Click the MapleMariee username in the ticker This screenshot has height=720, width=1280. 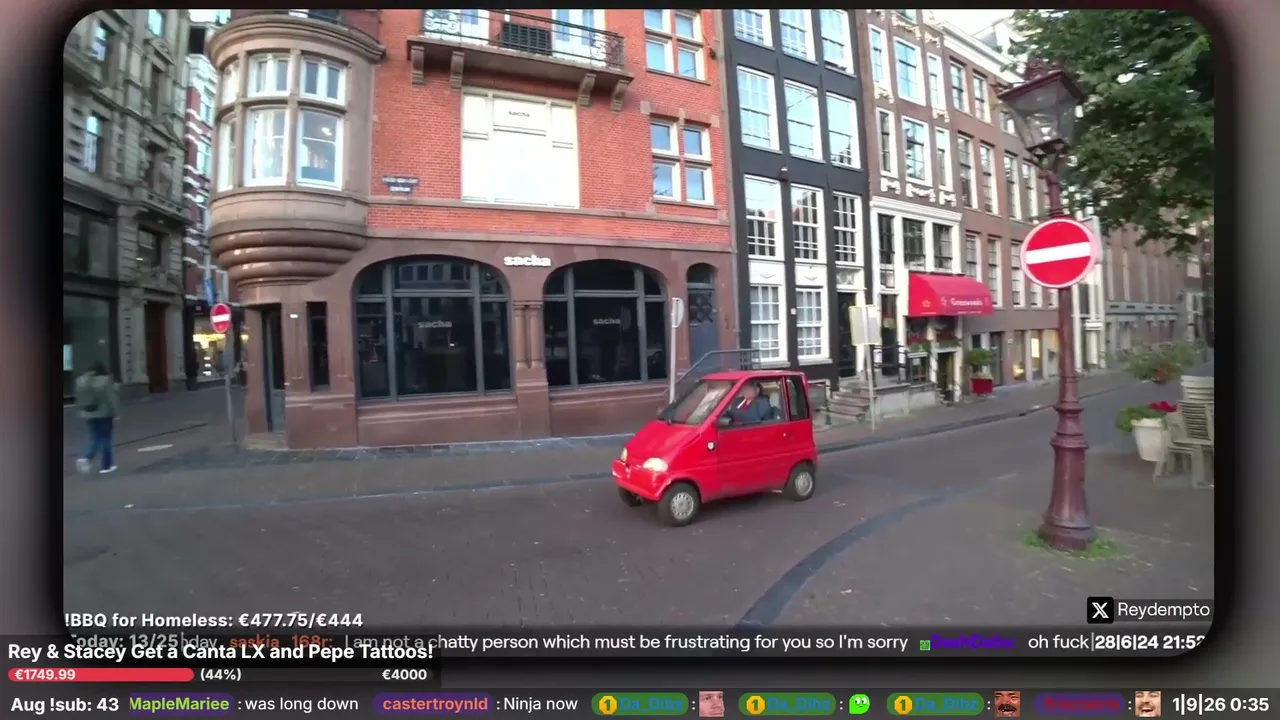pyautogui.click(x=181, y=704)
